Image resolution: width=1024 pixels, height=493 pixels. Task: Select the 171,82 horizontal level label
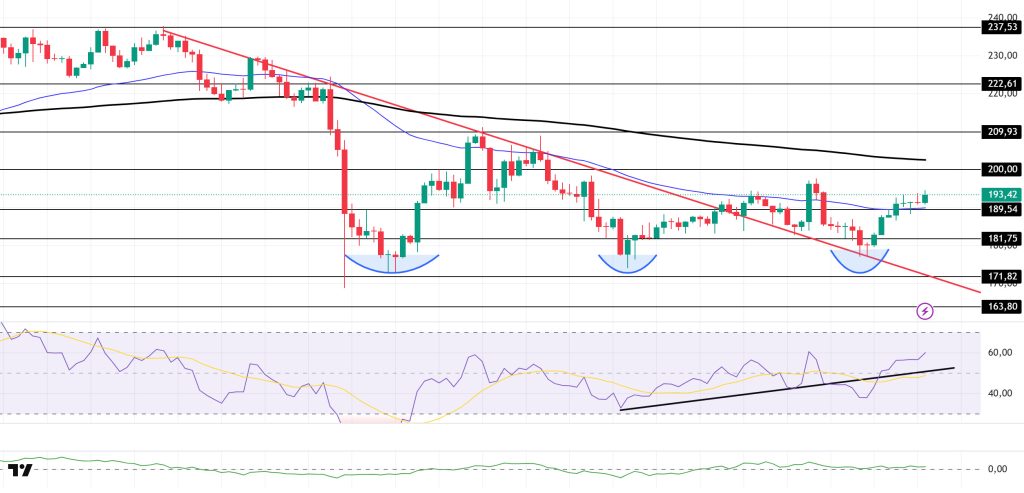coord(996,276)
